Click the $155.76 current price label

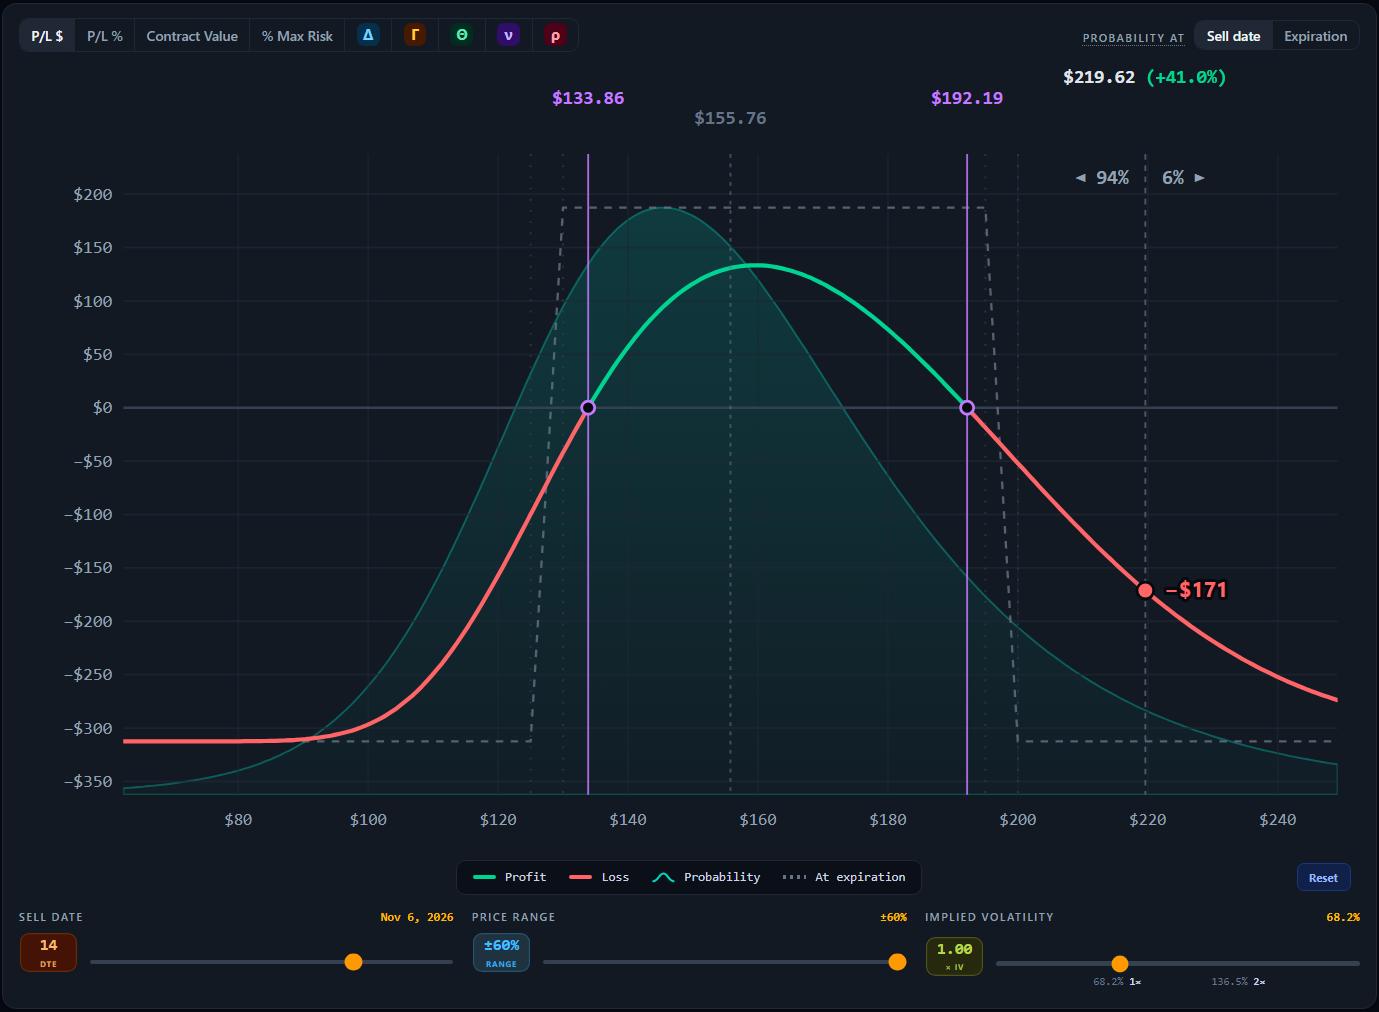point(730,118)
